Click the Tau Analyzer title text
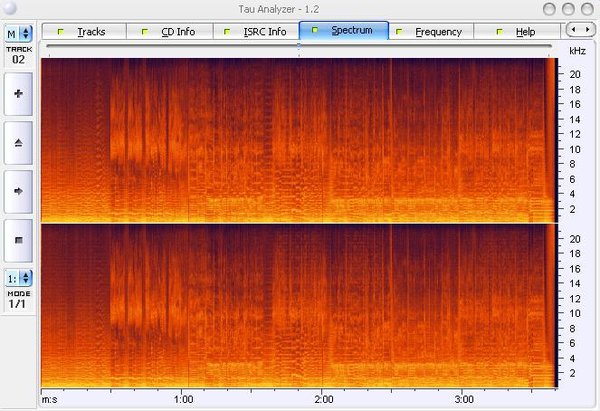Image resolution: width=600 pixels, height=411 pixels. click(x=279, y=9)
